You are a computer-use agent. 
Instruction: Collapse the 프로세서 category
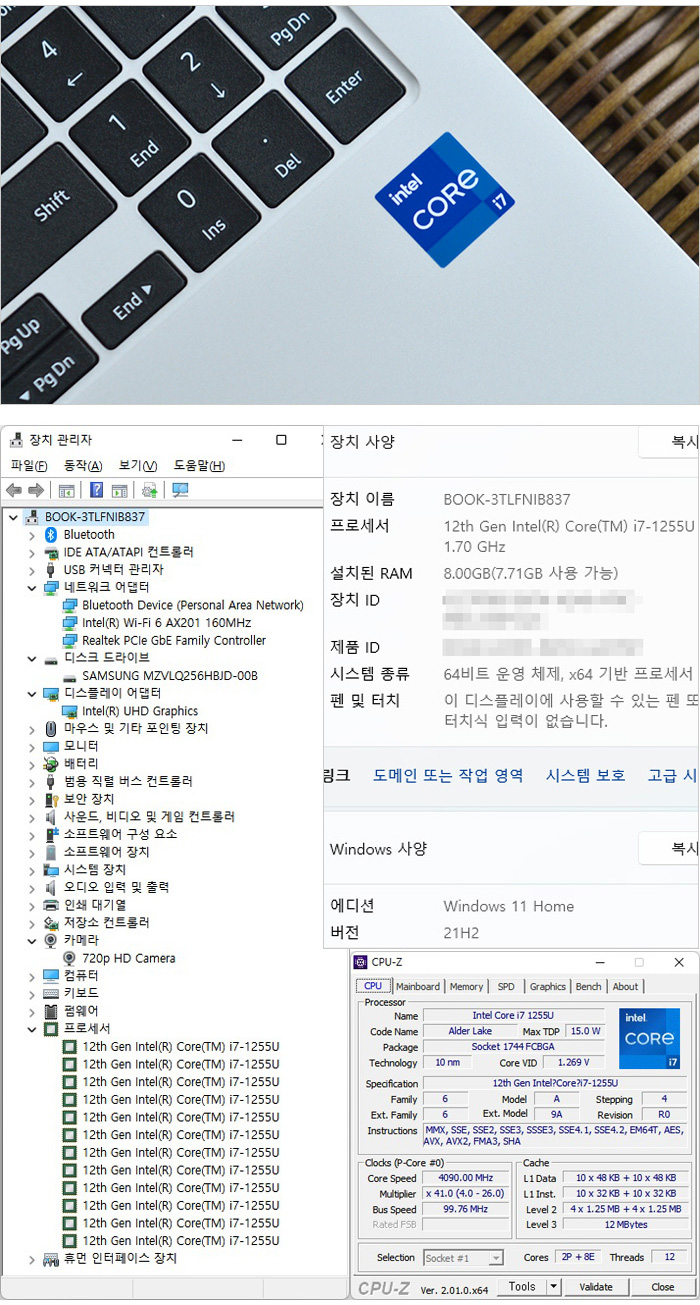[31, 1028]
